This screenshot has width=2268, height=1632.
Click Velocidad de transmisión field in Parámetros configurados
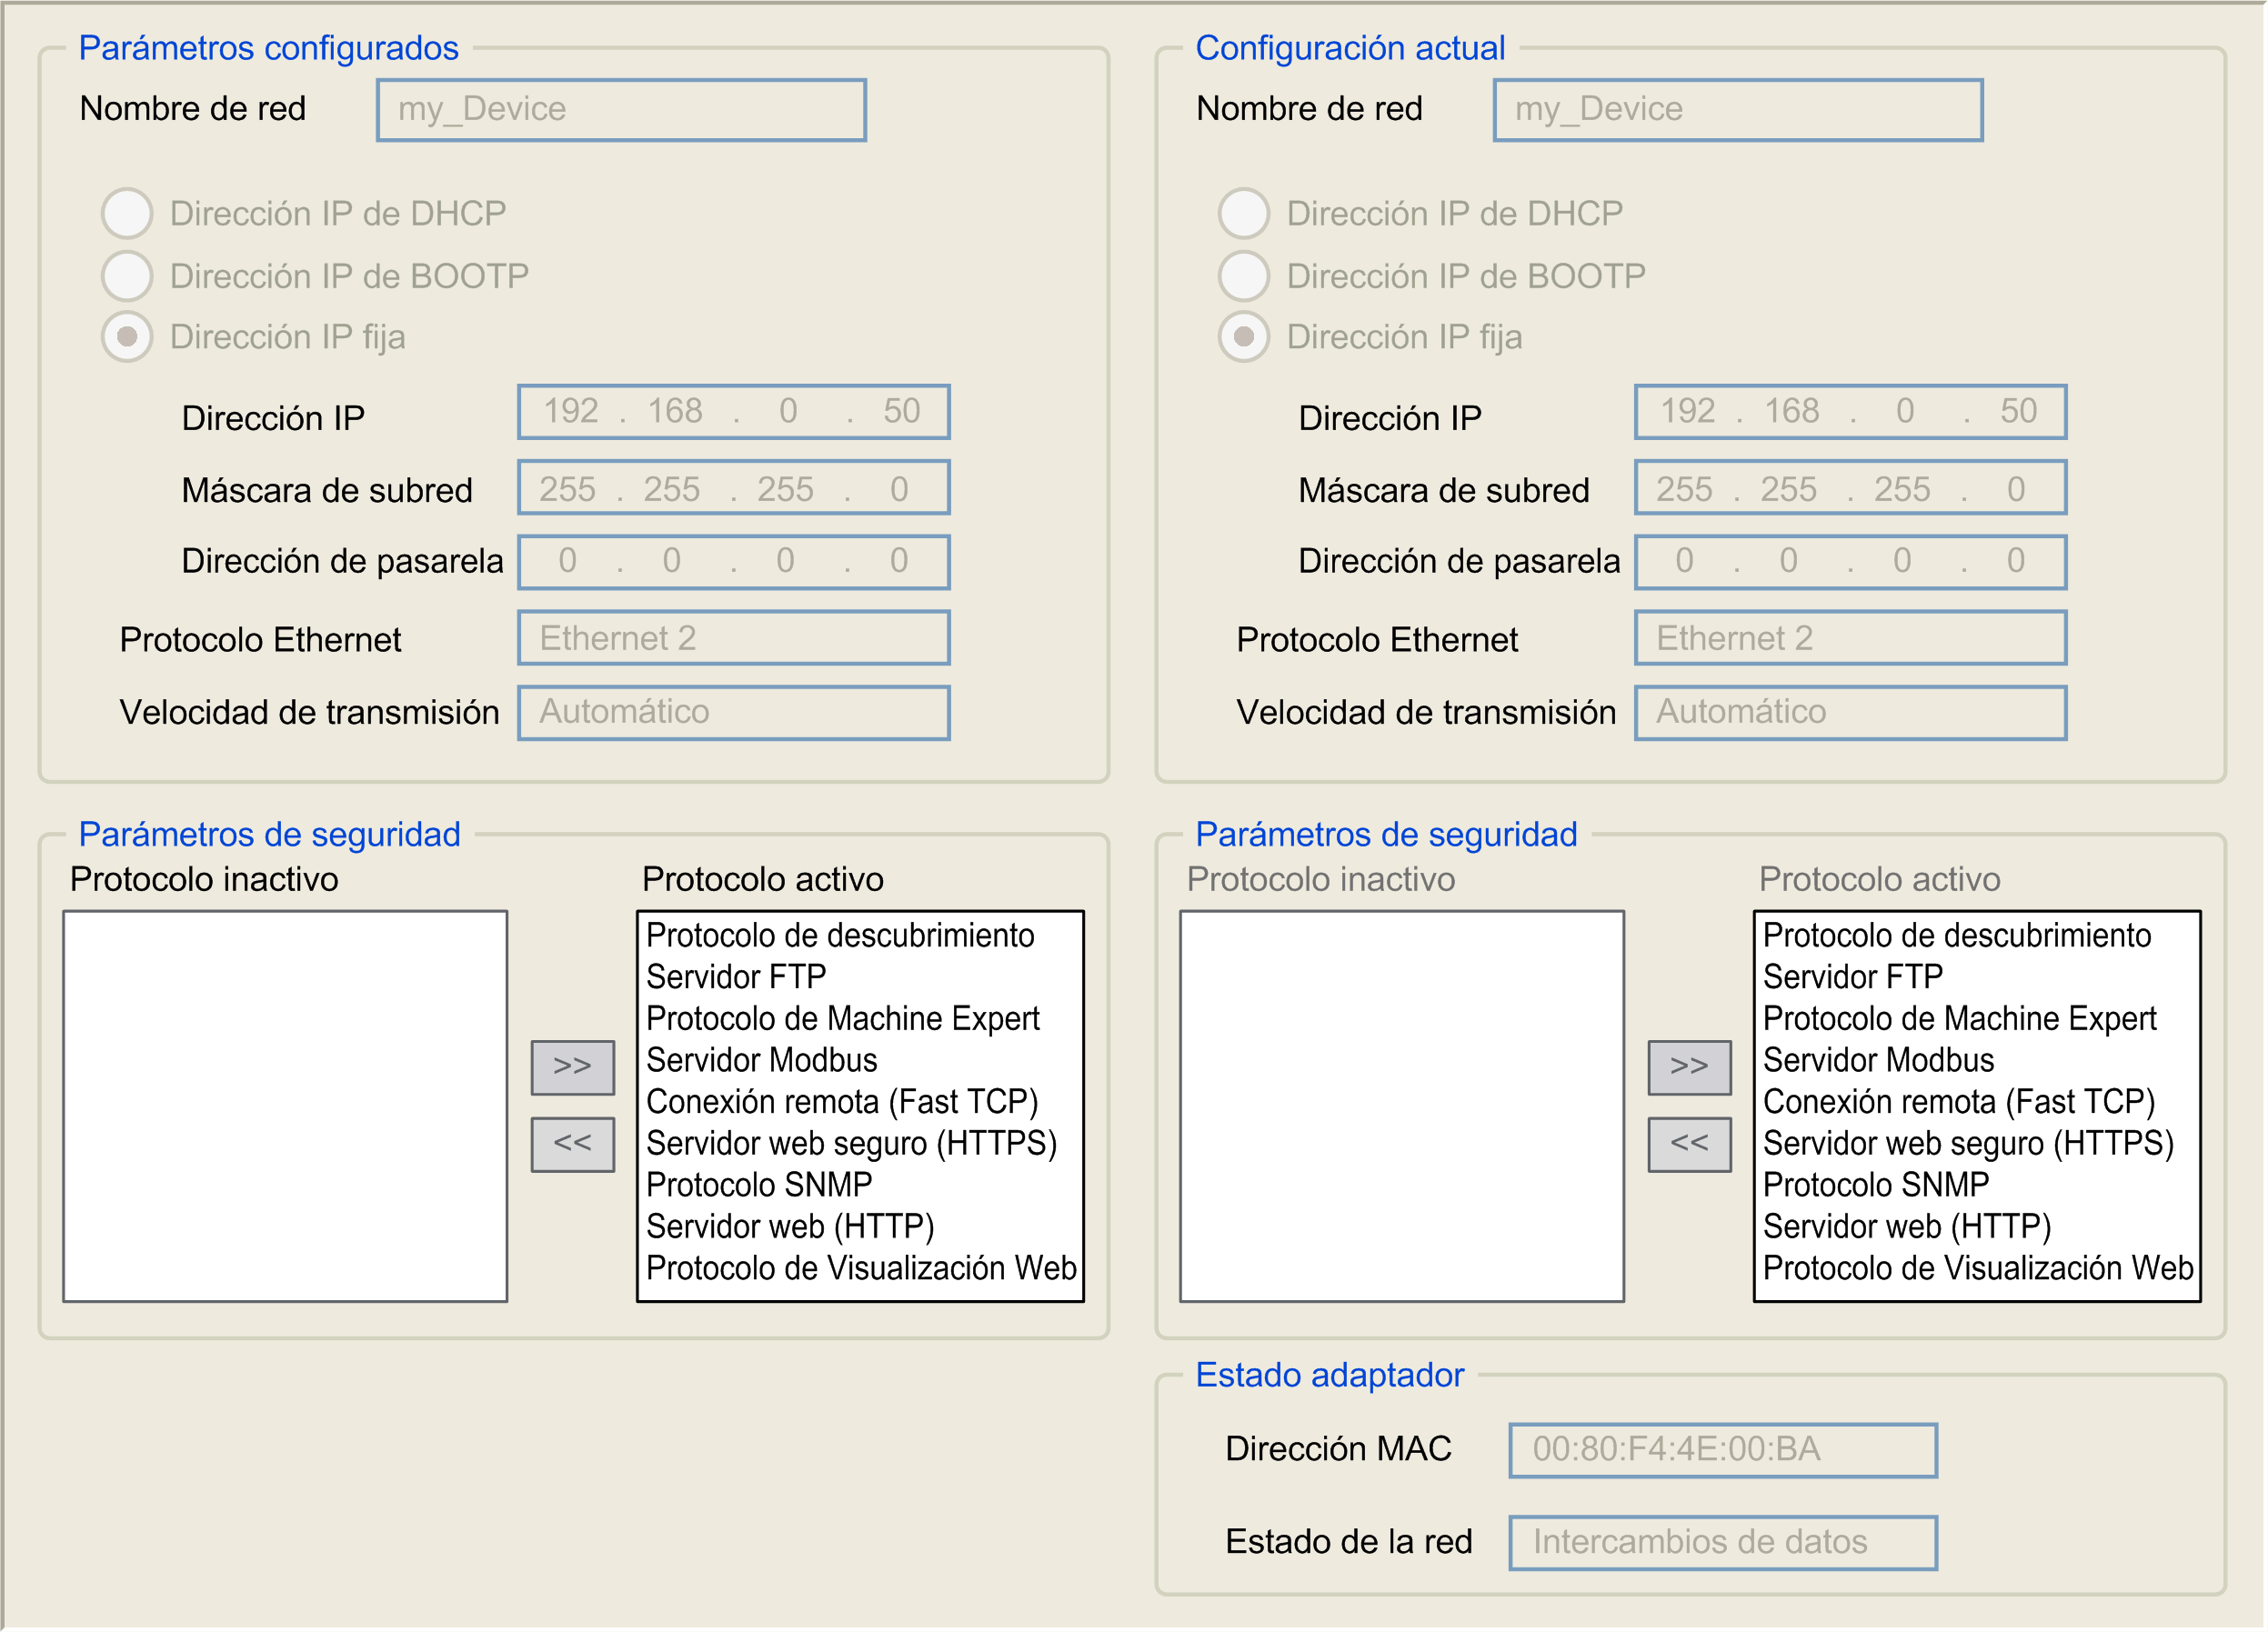pyautogui.click(x=733, y=713)
